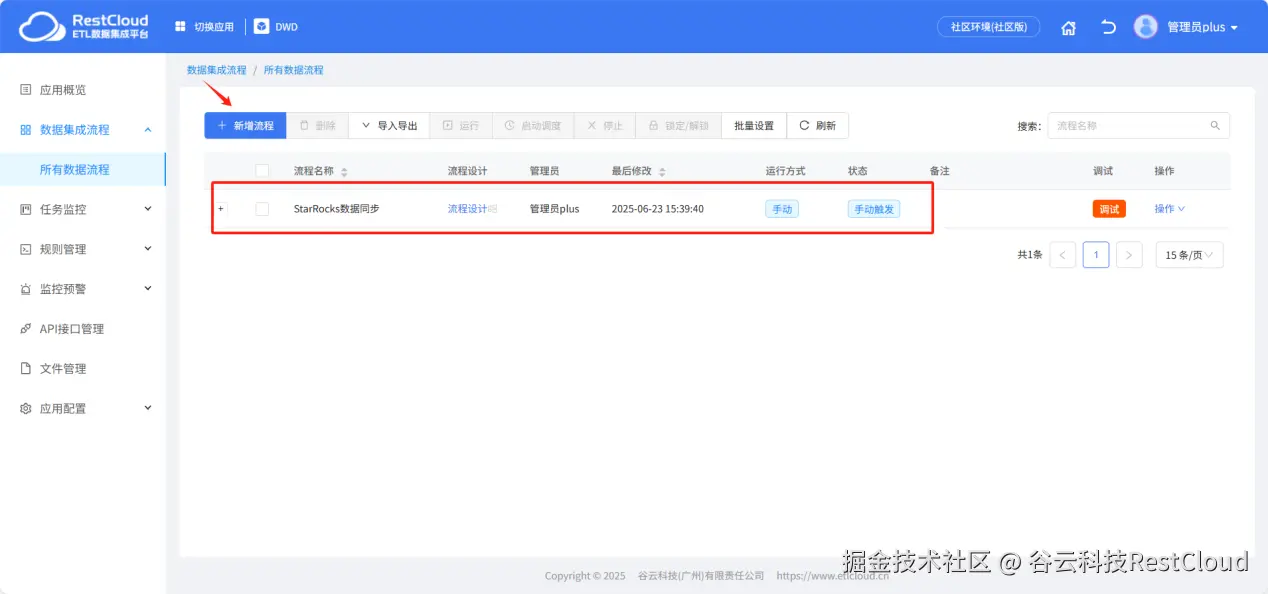Open the 流程设计 link in row
This screenshot has height=594, width=1268.
pyautogui.click(x=467, y=209)
